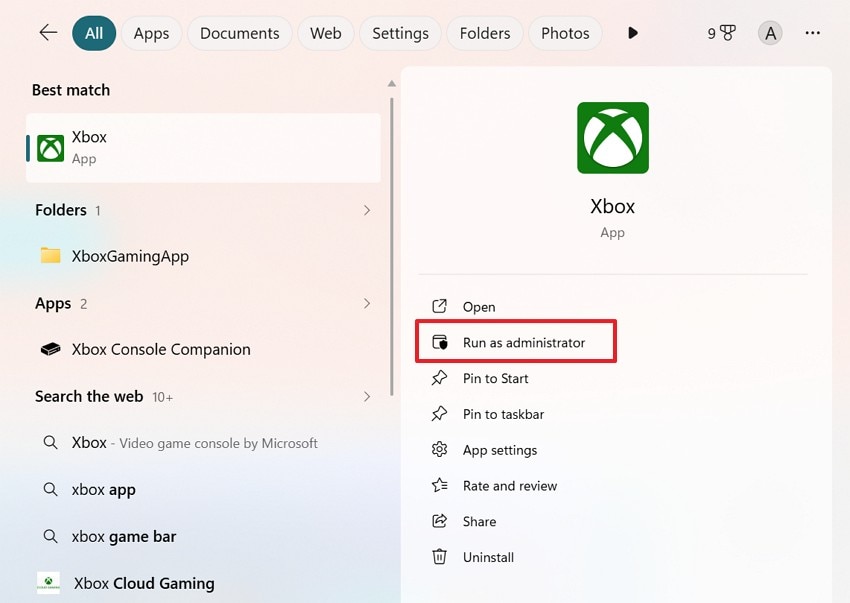Open the Xbox best match result
The image size is (850, 603).
[x=203, y=147]
